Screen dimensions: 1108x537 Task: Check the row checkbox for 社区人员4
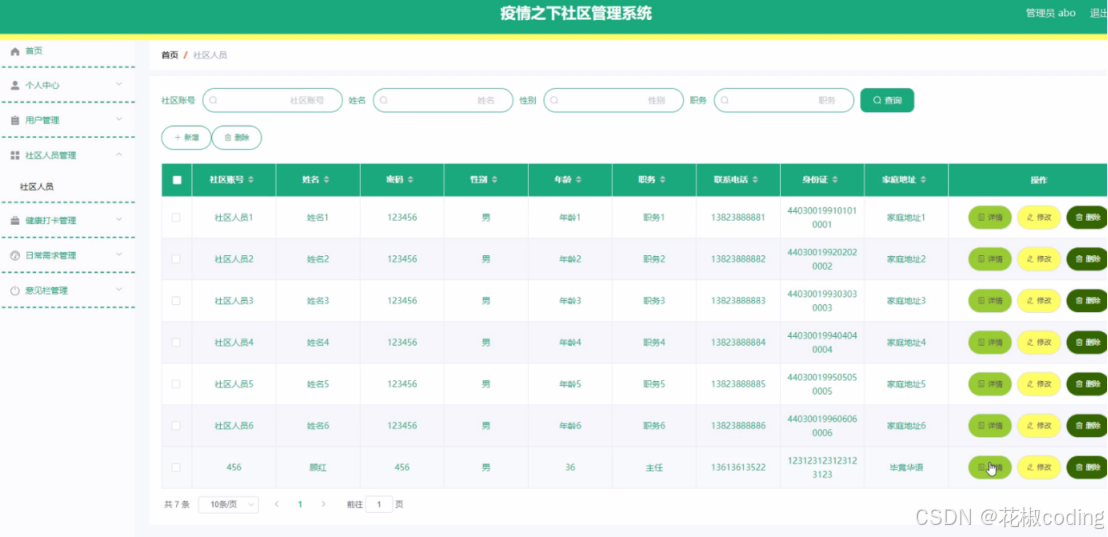point(176,343)
